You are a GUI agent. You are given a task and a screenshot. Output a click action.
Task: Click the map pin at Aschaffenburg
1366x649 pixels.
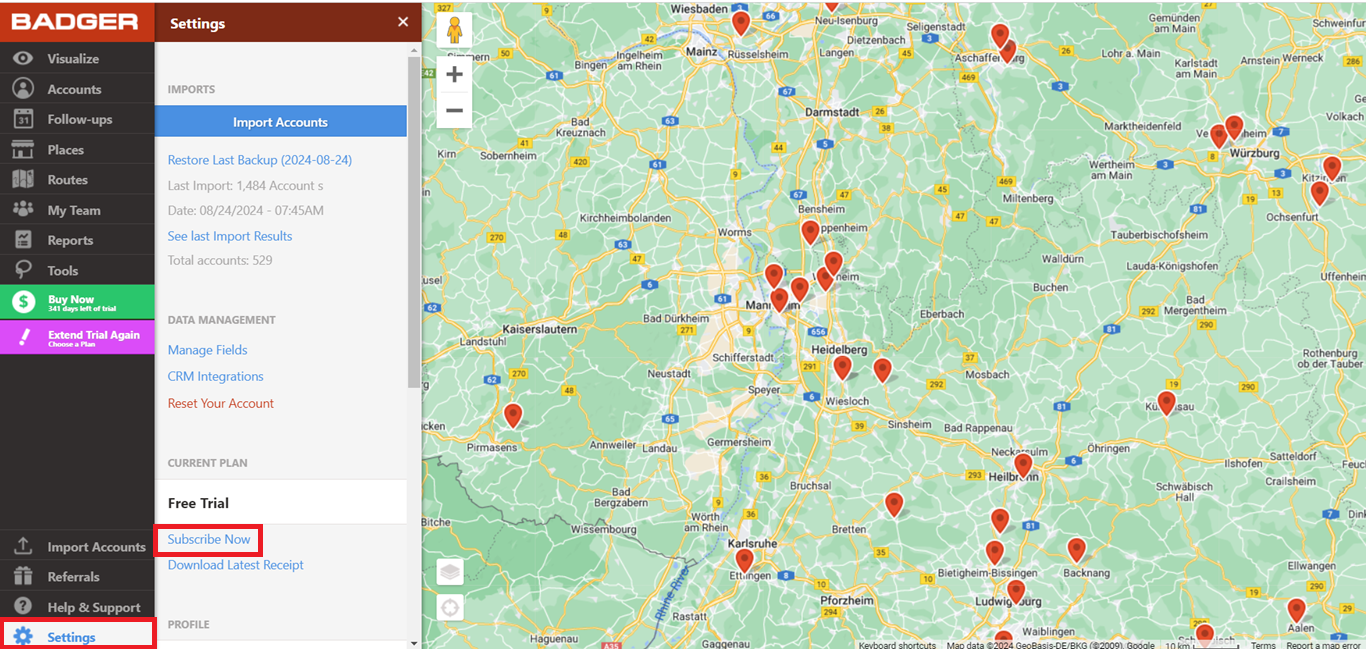[x=1000, y=36]
